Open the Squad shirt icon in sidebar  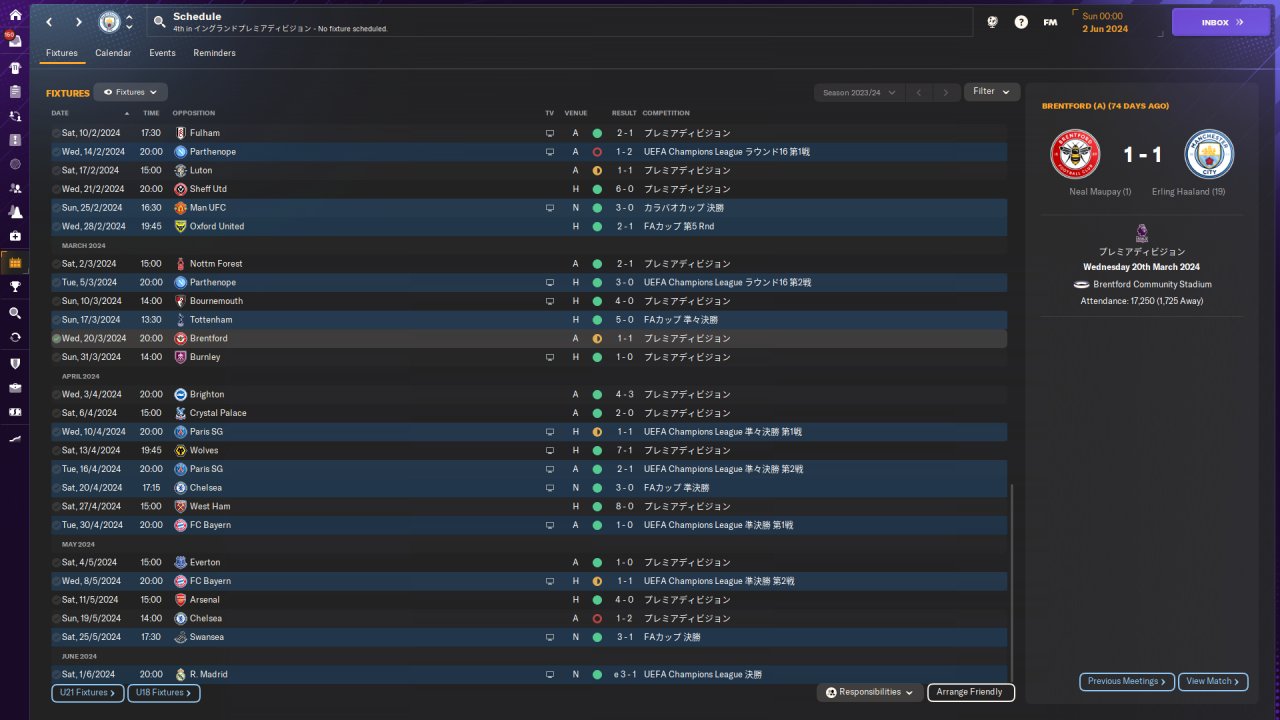pos(15,67)
